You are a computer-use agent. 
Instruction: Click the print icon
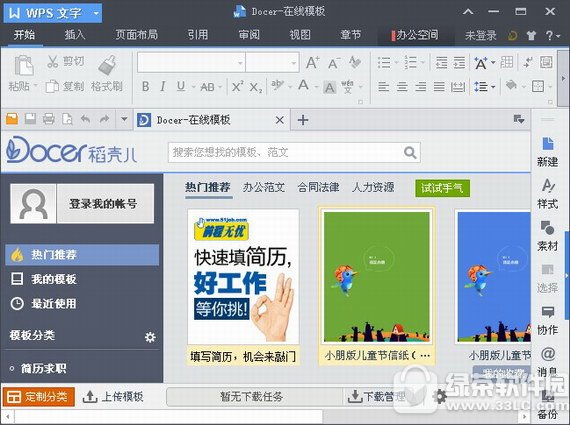coord(49,119)
